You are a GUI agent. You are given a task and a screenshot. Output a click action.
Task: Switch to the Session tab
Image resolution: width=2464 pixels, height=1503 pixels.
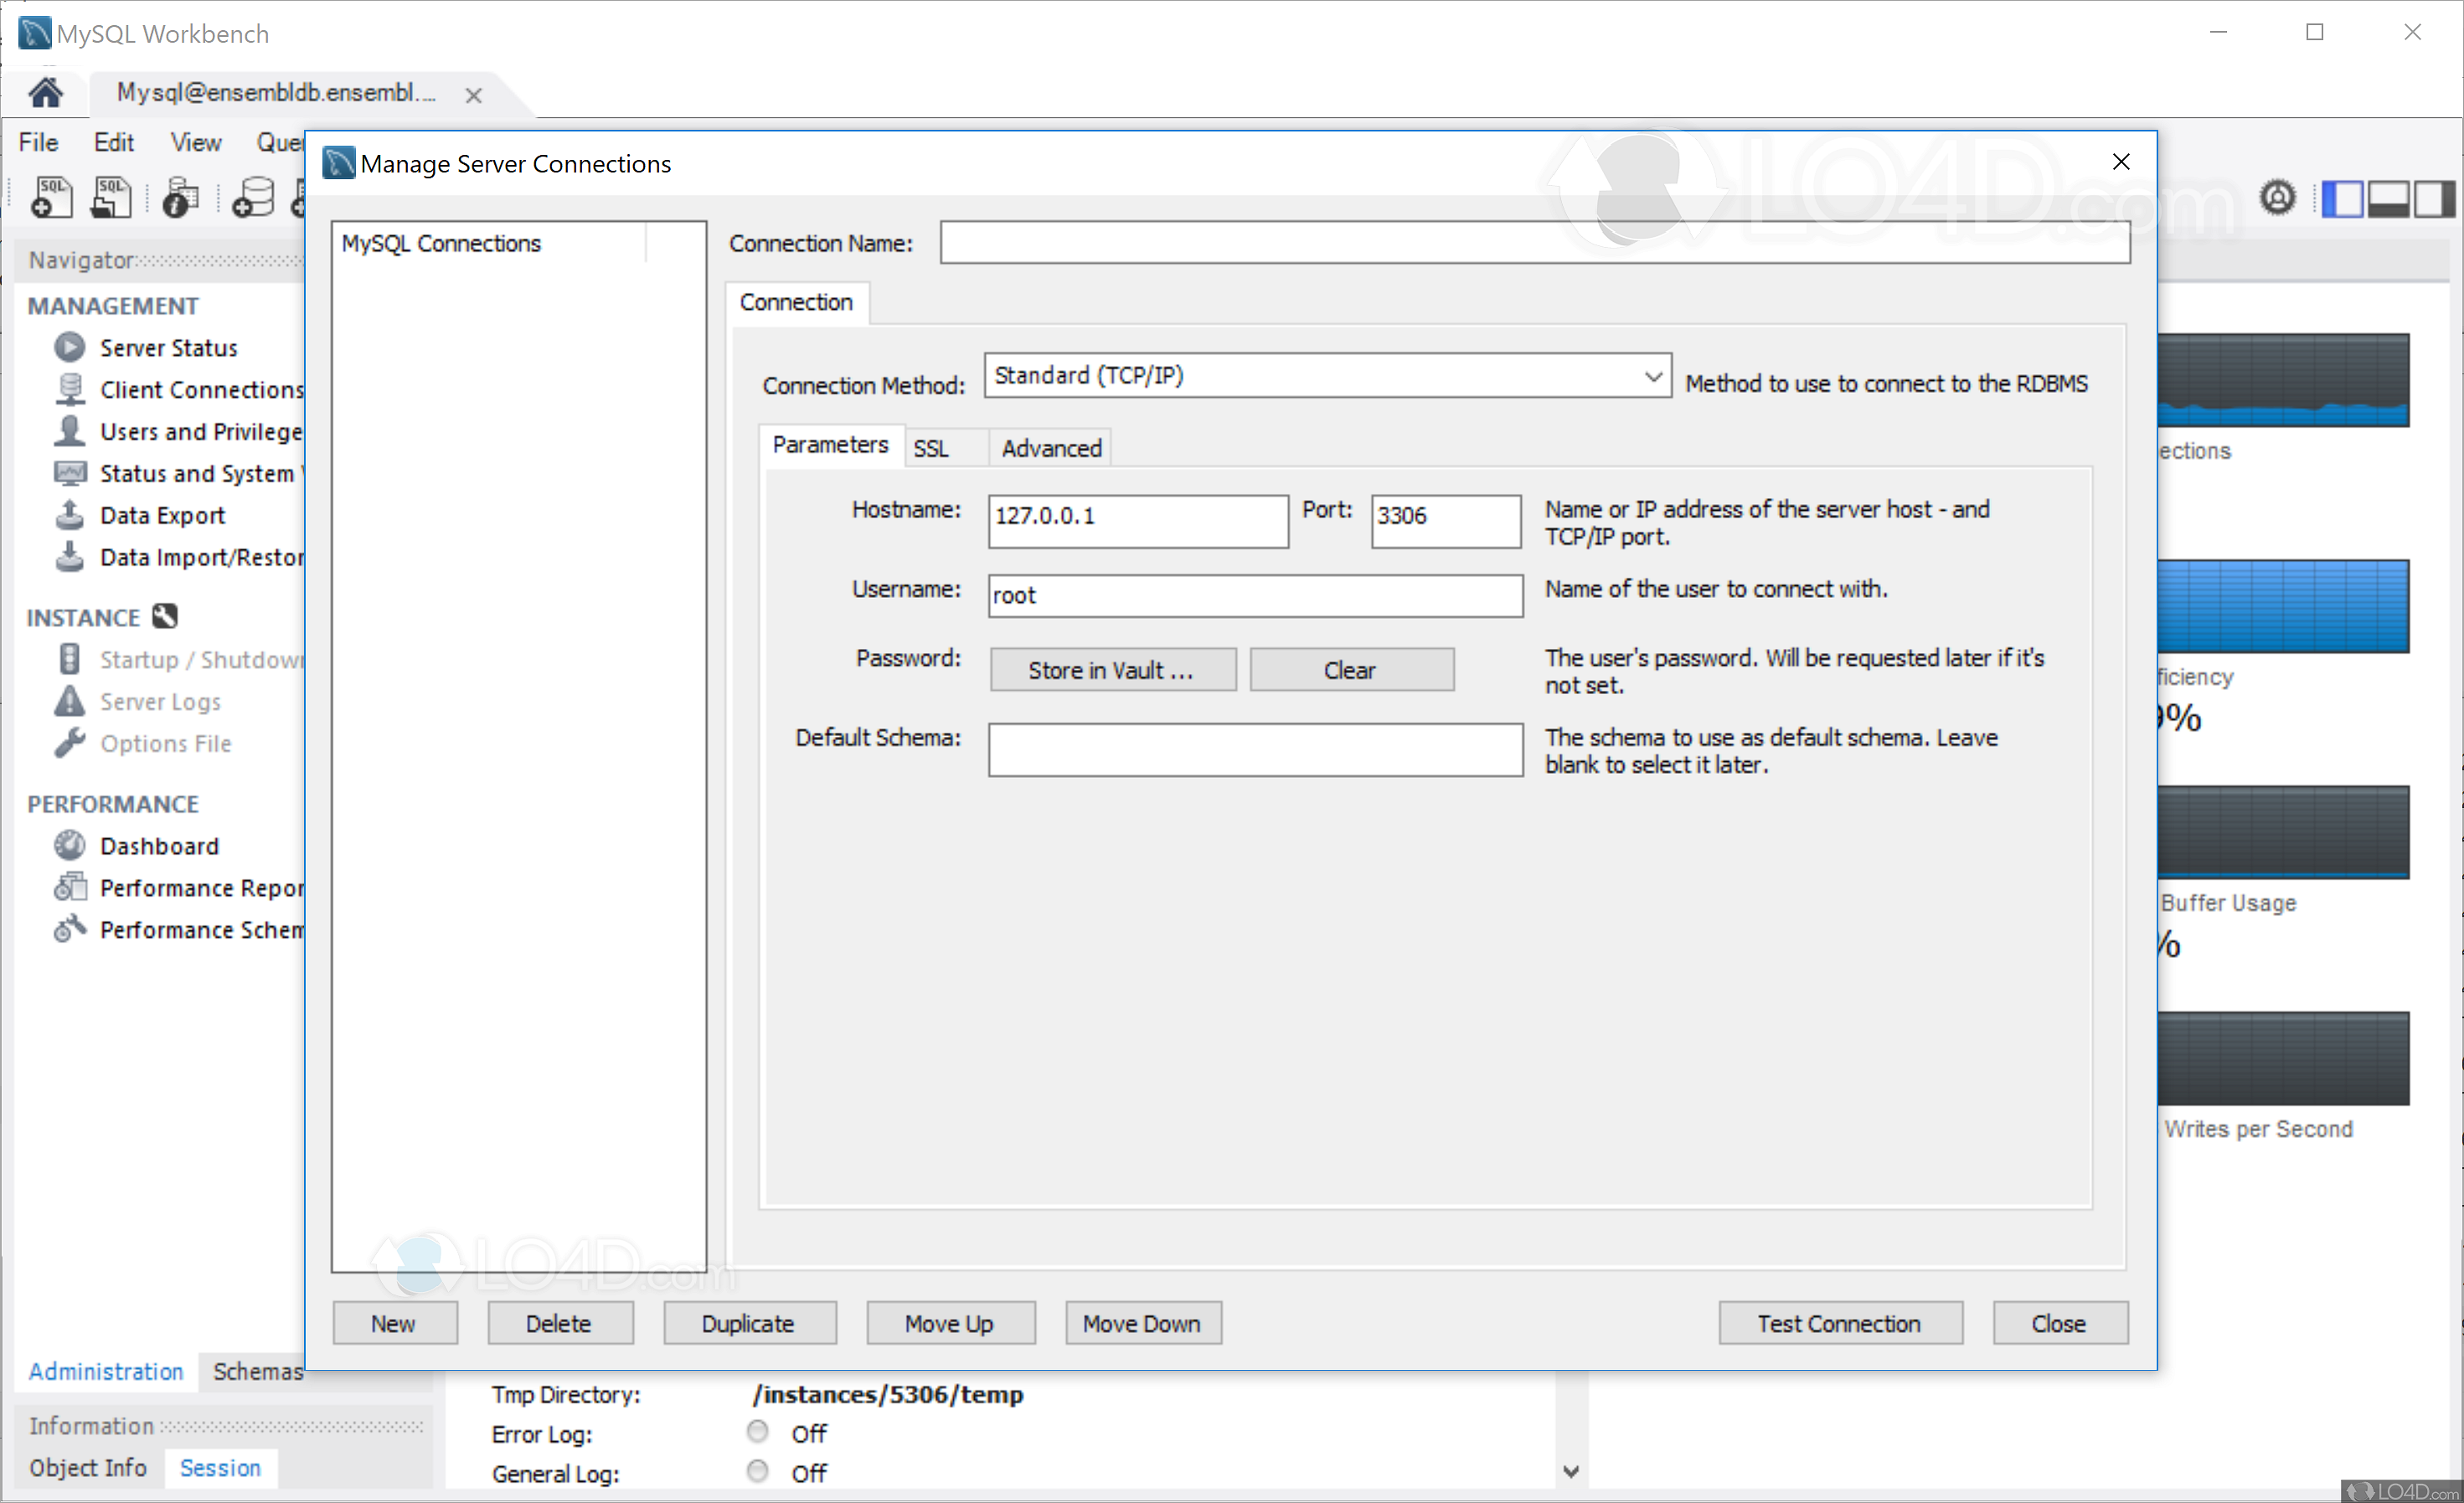[x=220, y=1468]
